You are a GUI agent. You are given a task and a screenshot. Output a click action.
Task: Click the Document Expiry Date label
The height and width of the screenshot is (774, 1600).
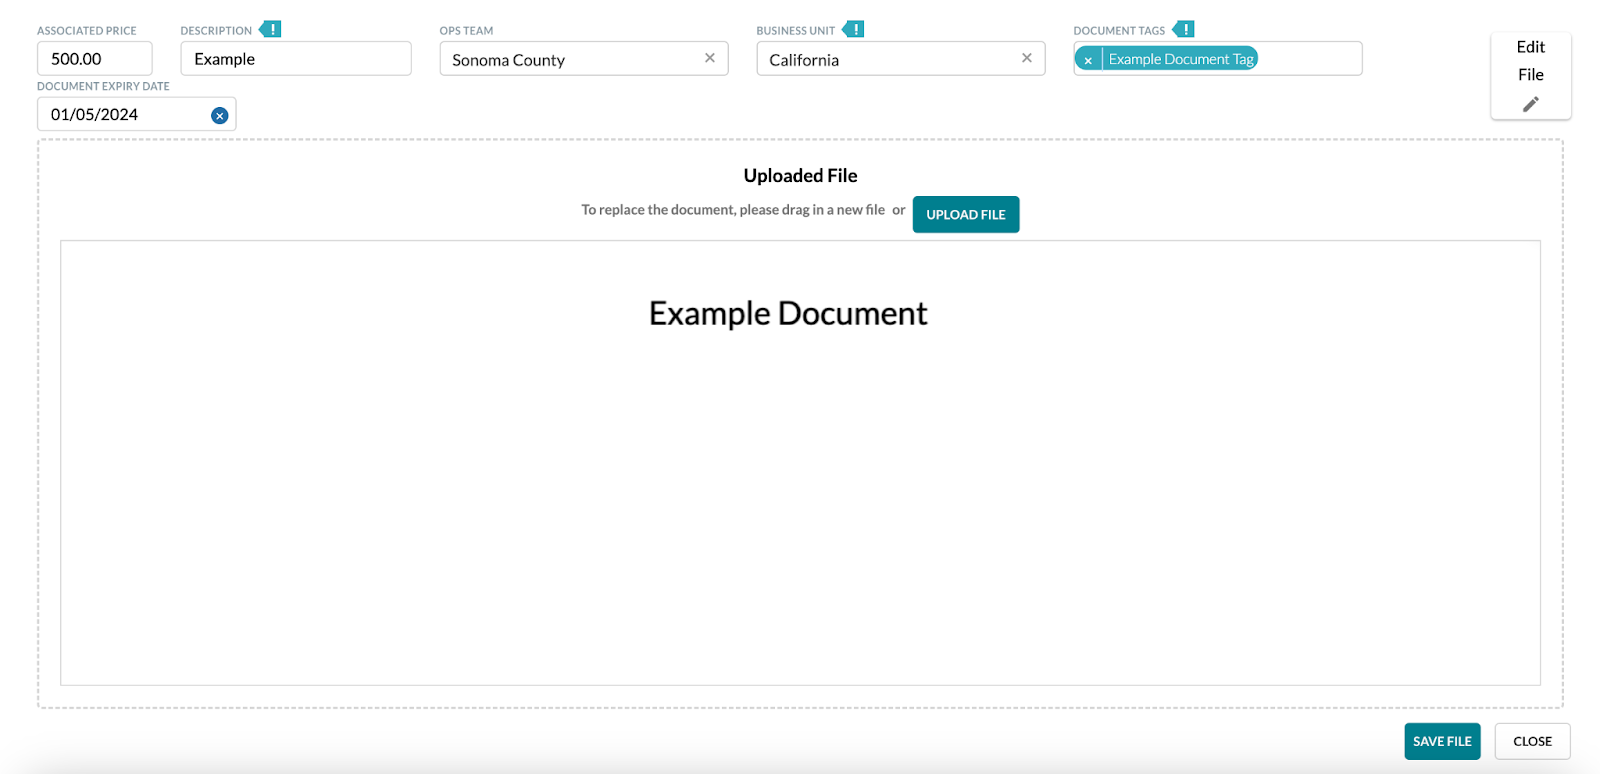tap(103, 87)
